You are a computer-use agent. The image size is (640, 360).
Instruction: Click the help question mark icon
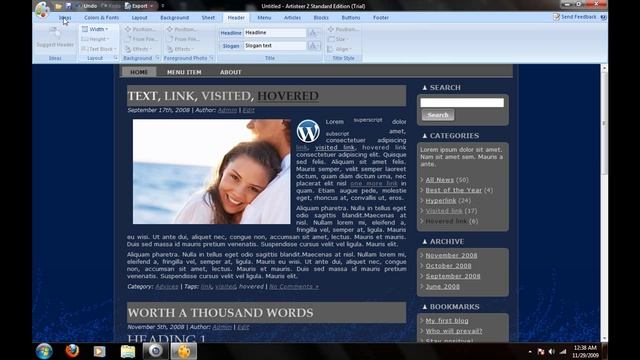click(x=603, y=17)
